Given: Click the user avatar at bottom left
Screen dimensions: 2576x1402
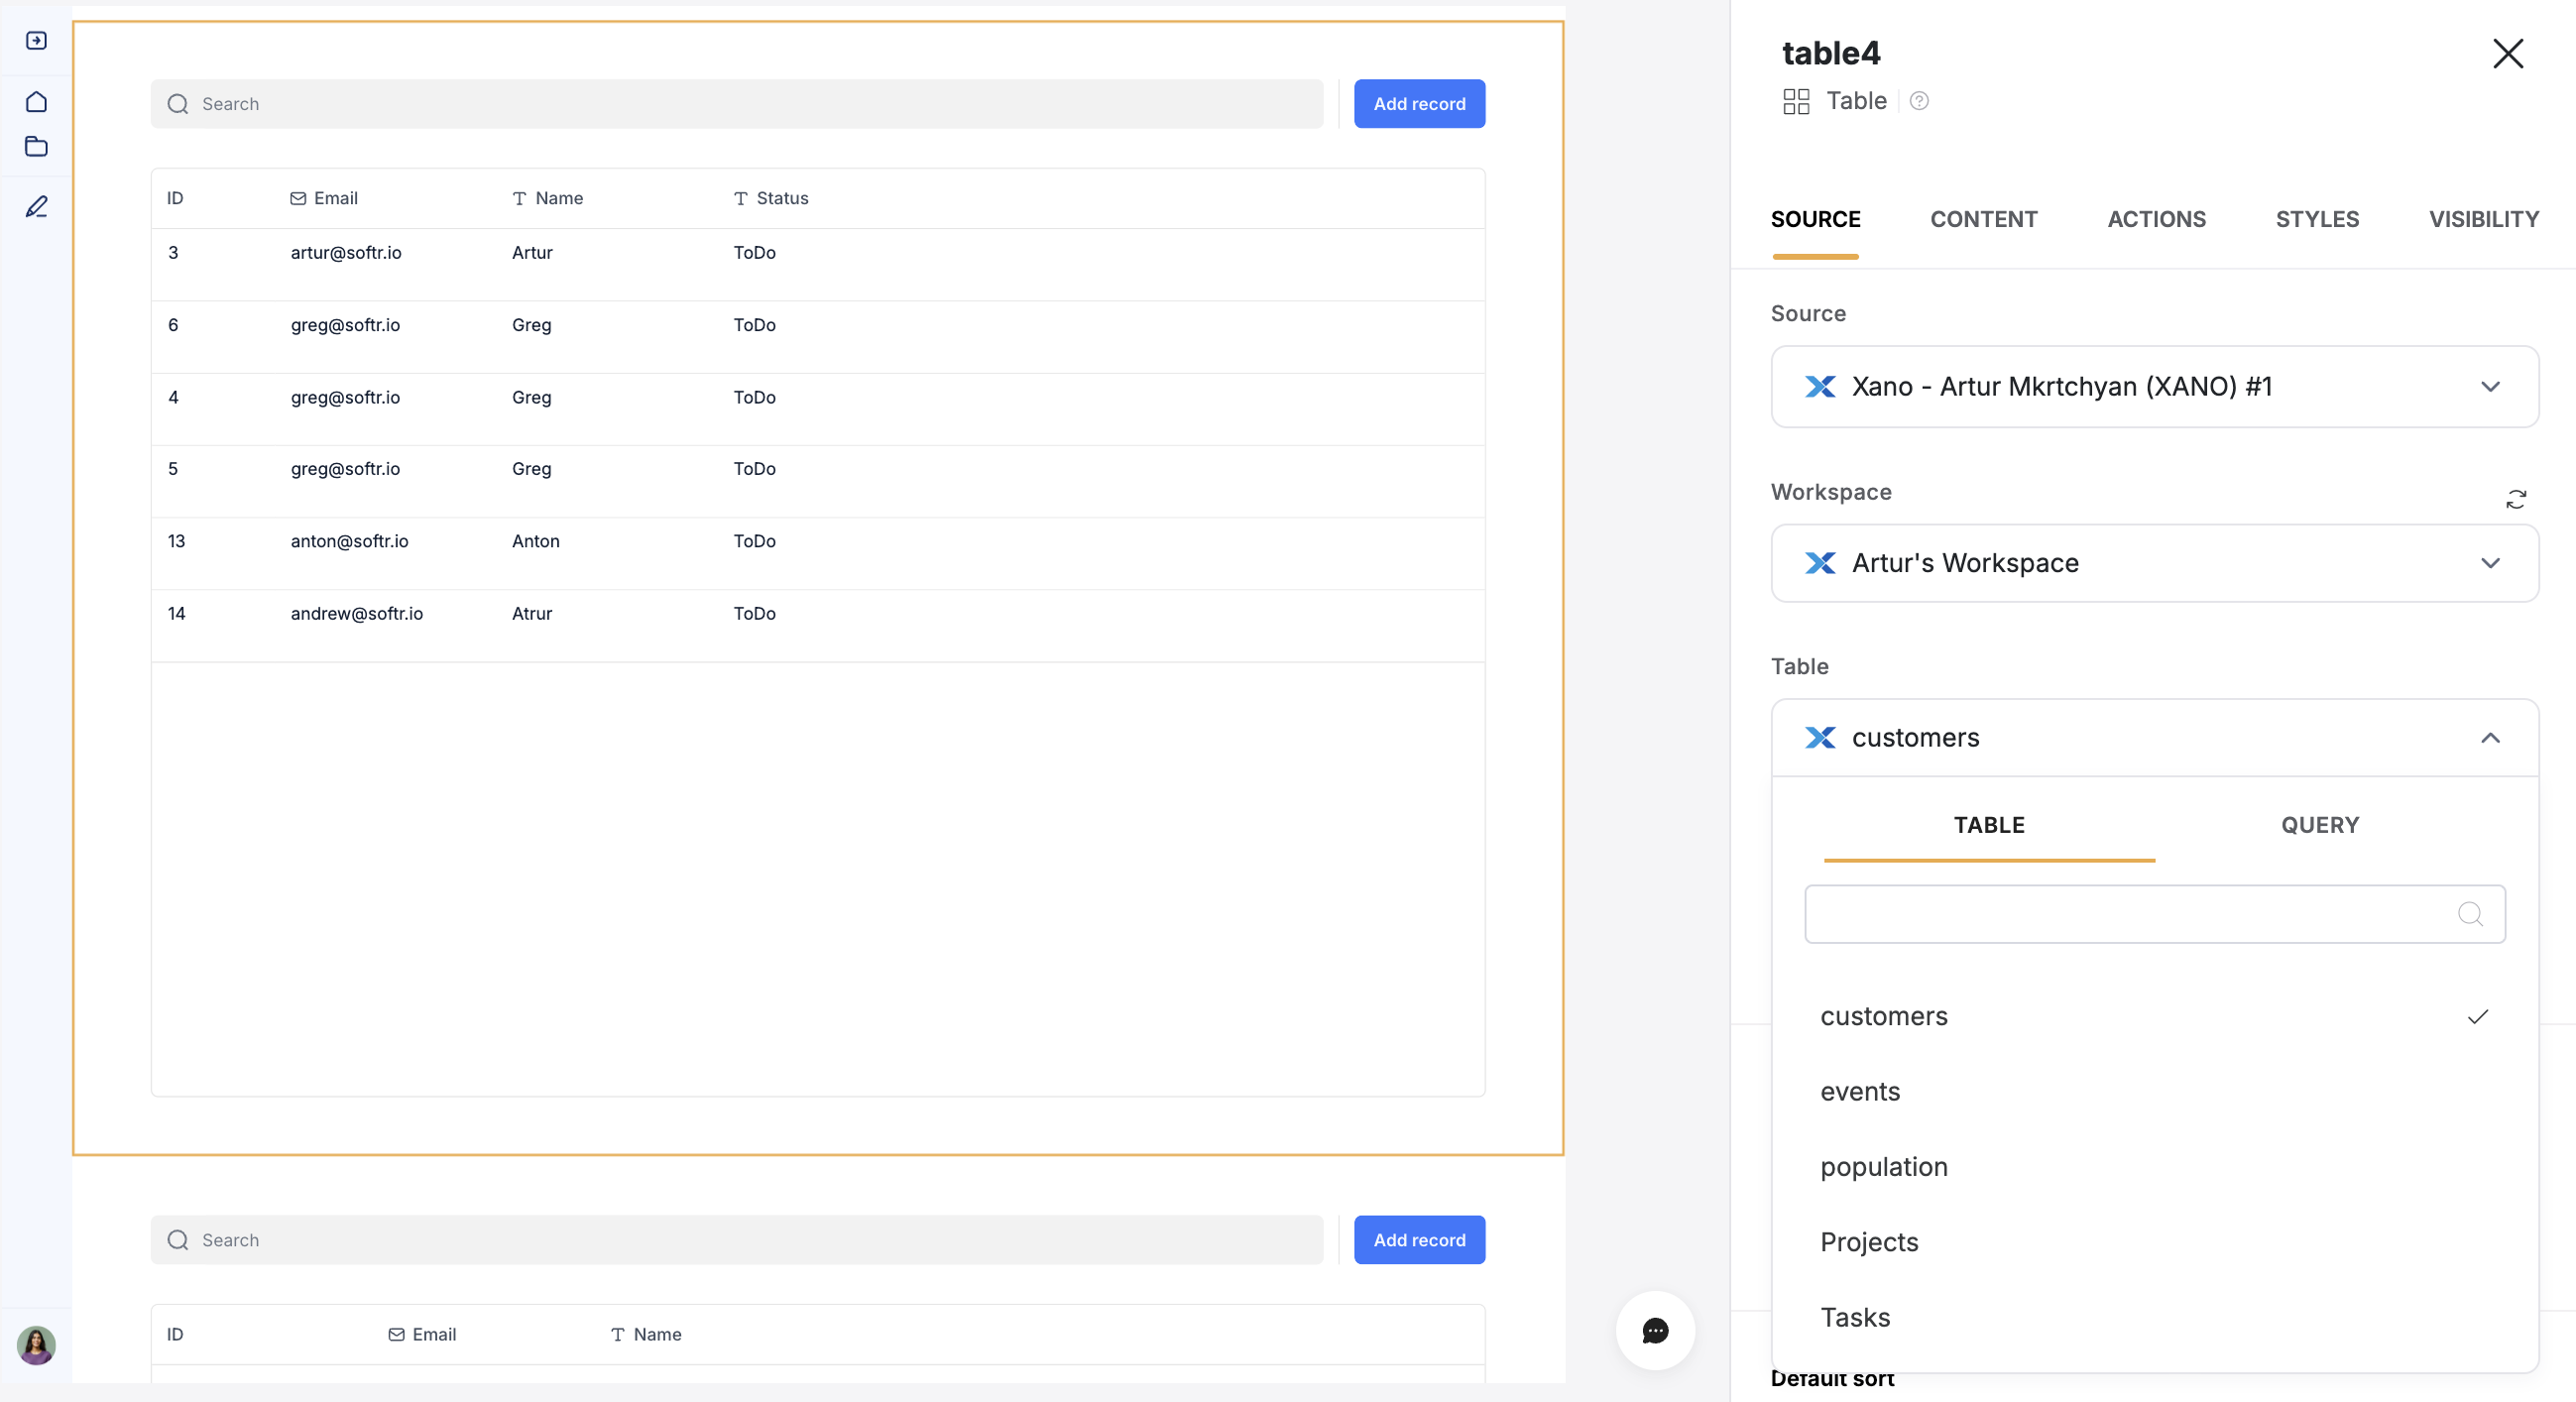Looking at the screenshot, I should click(36, 1345).
